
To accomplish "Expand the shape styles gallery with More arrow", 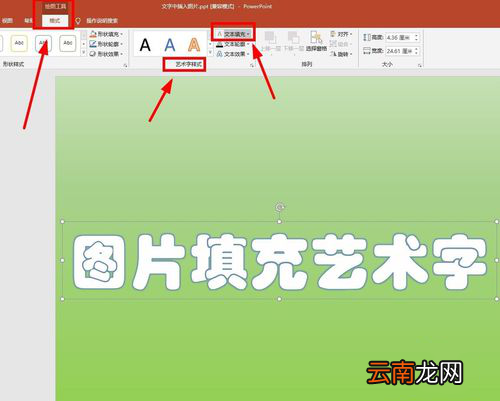I will pos(84,53).
